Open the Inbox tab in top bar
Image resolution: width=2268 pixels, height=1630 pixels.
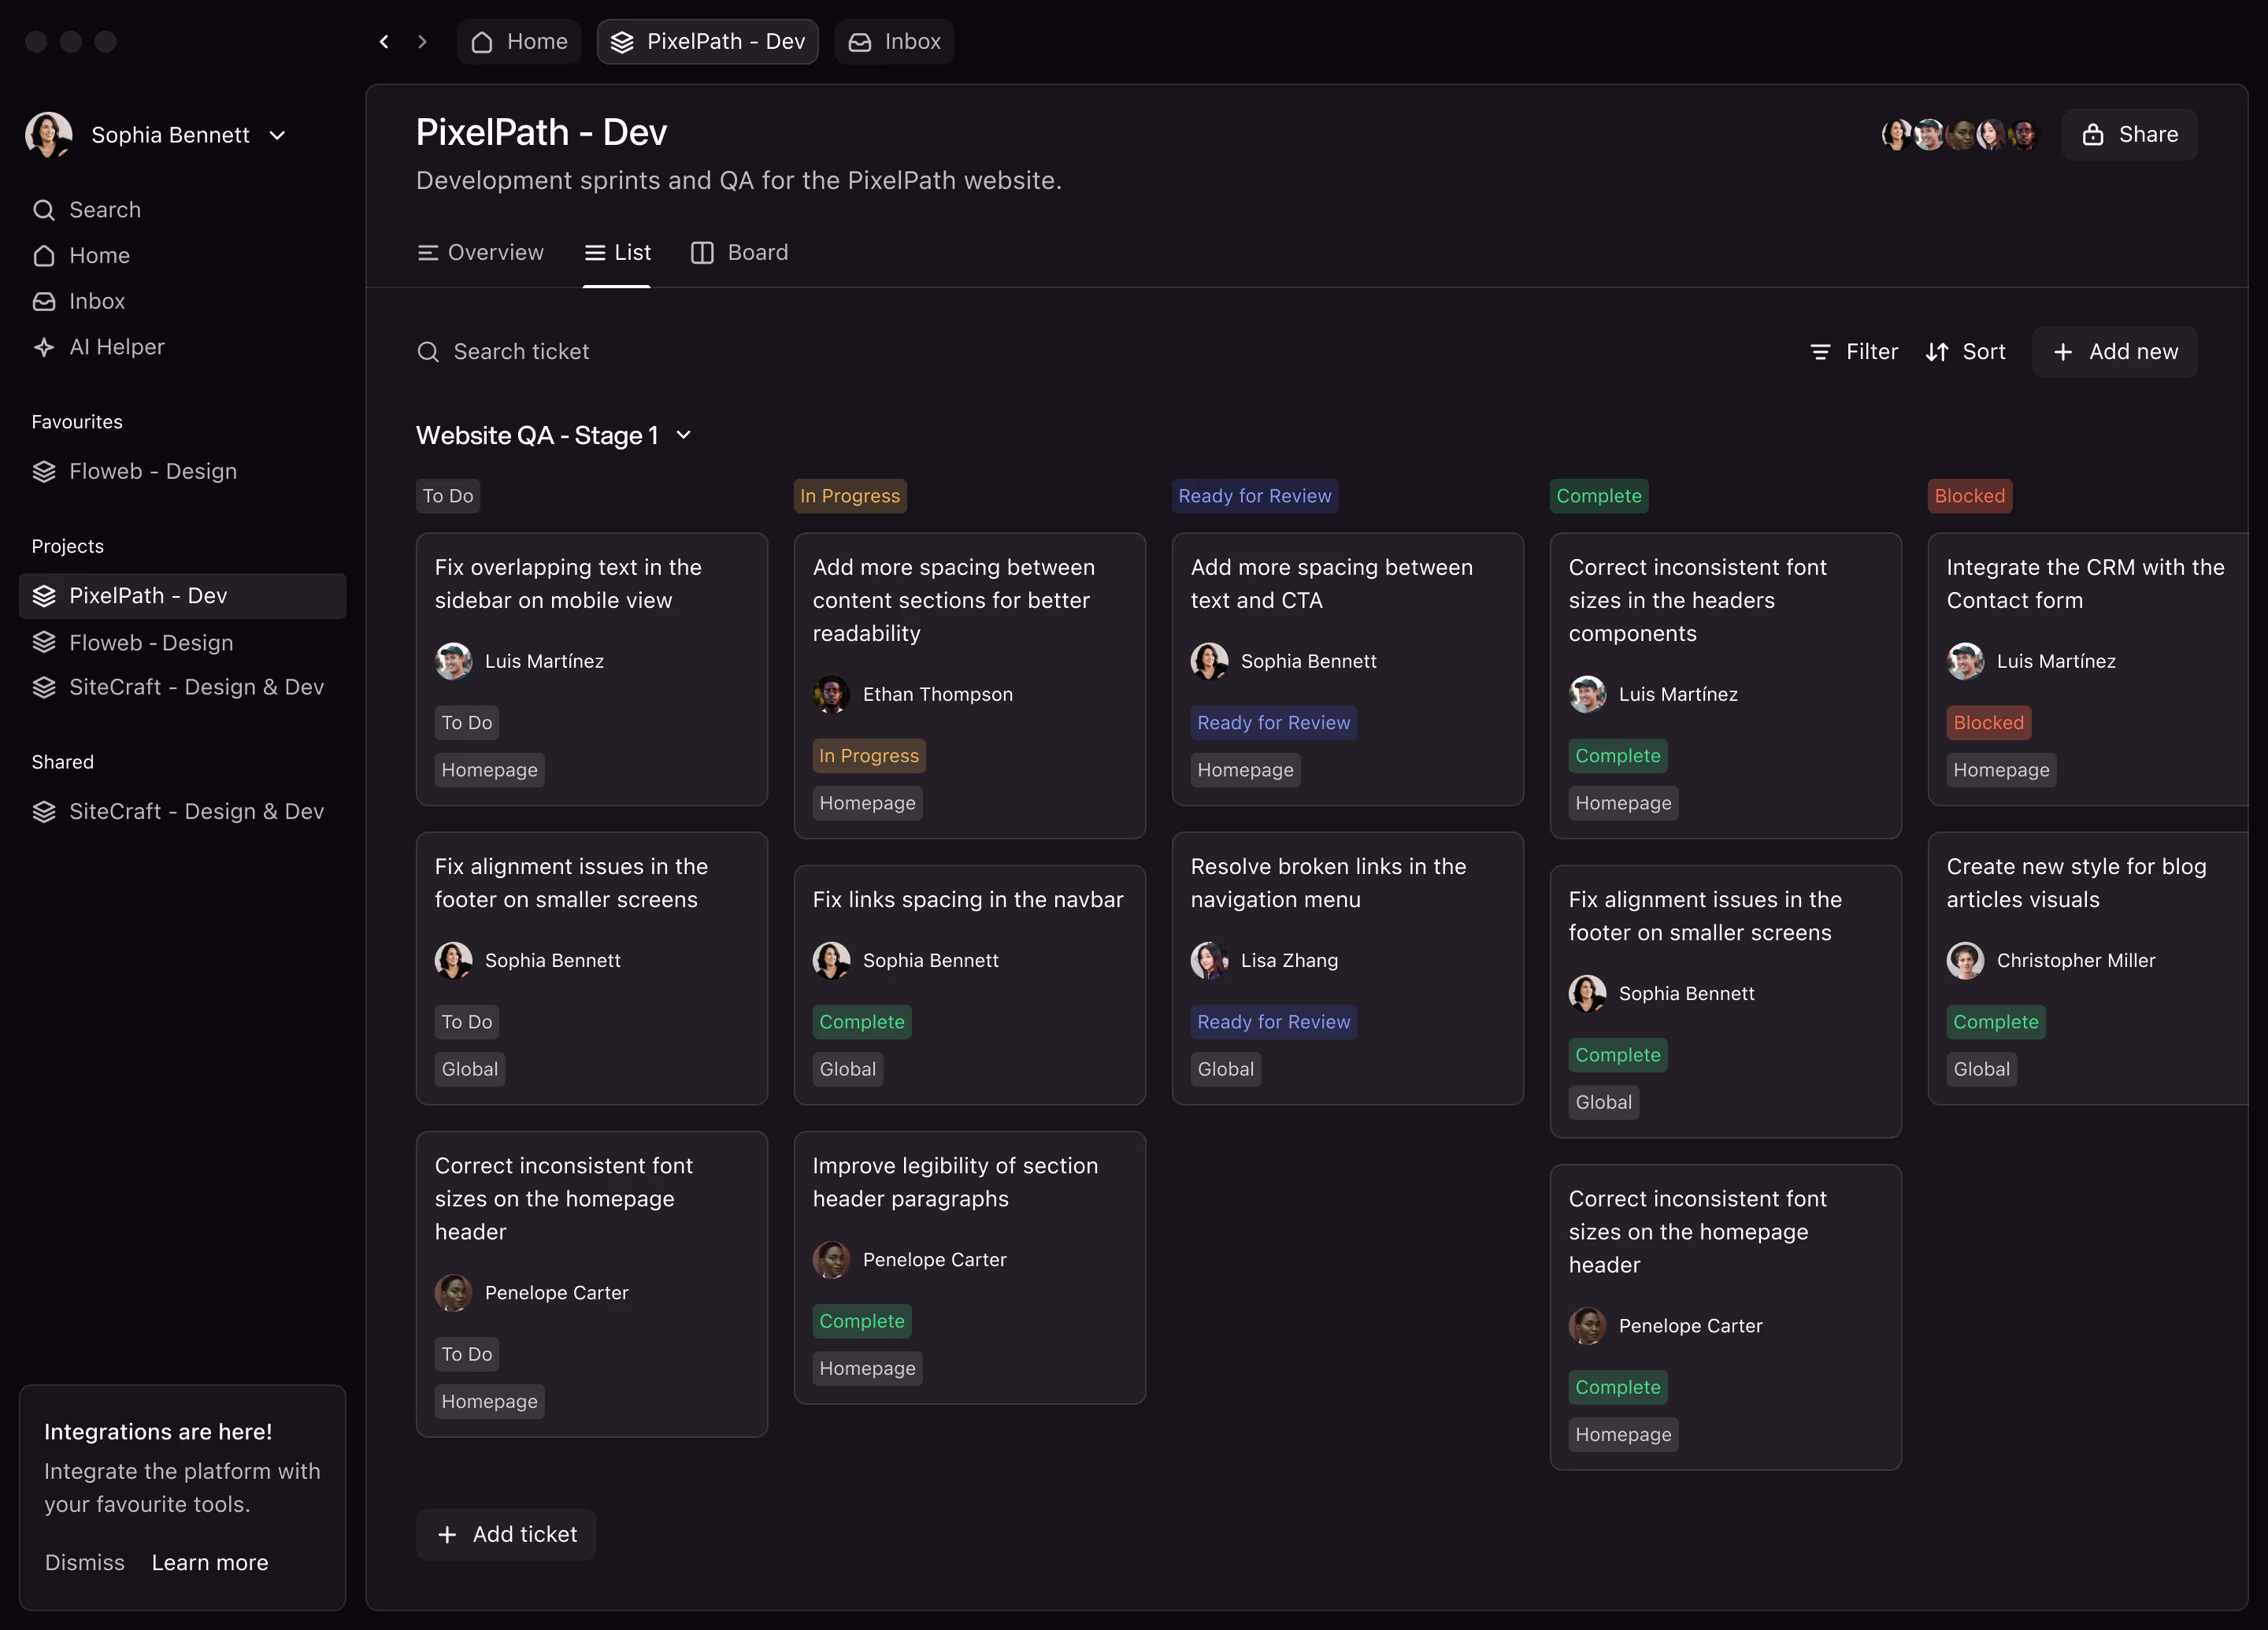894,42
